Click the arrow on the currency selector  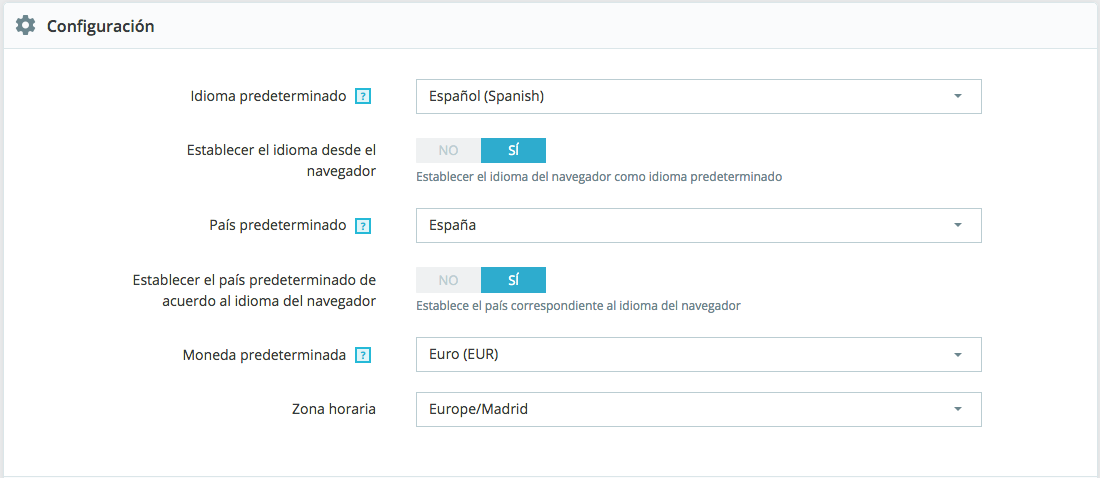coord(957,355)
